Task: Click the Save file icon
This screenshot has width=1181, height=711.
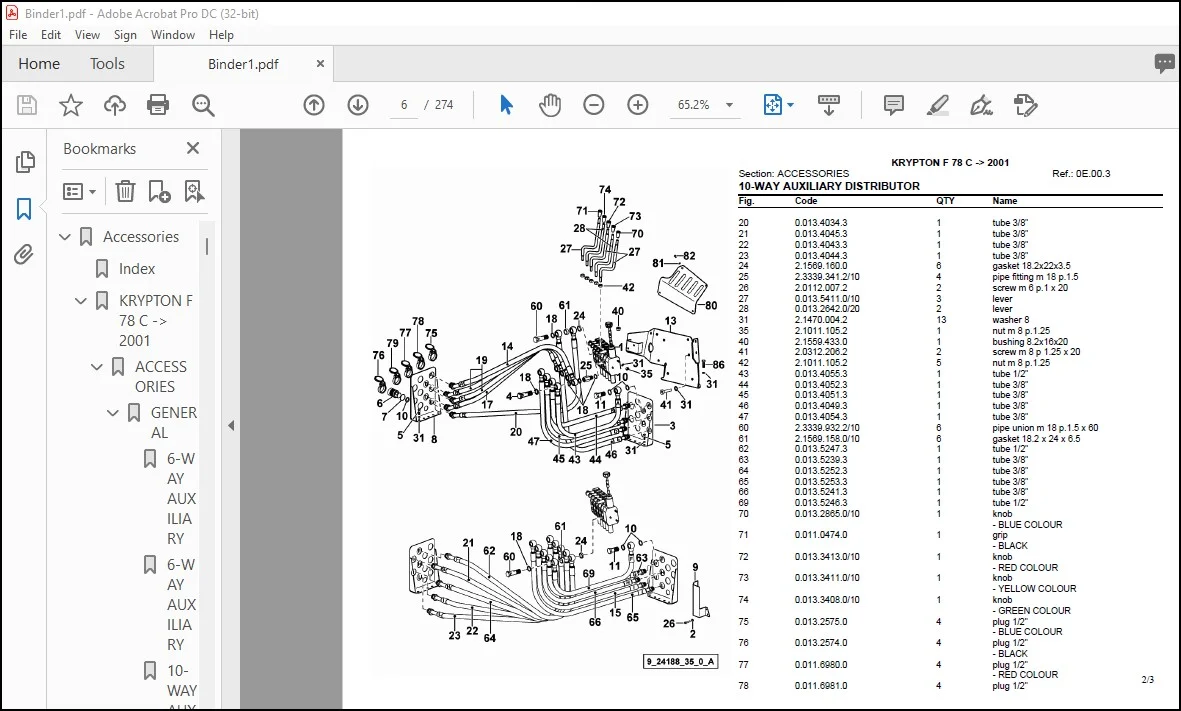Action: [x=27, y=105]
